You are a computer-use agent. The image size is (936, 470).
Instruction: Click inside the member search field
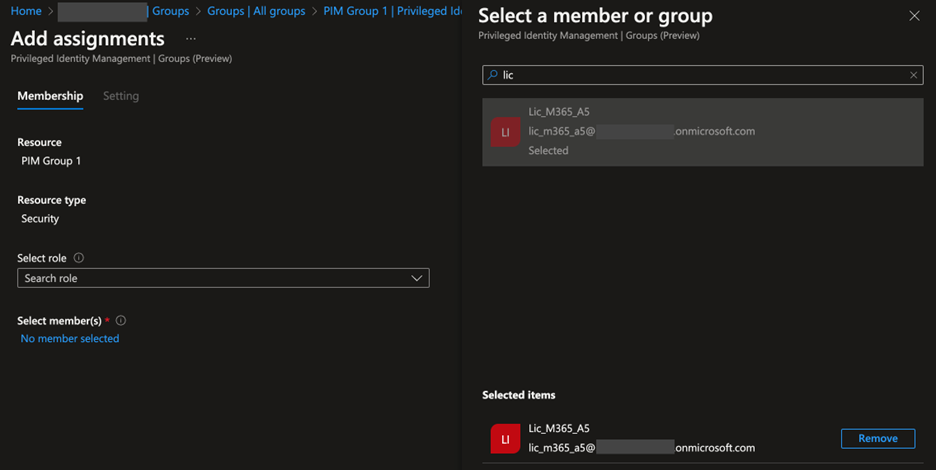[x=703, y=75]
